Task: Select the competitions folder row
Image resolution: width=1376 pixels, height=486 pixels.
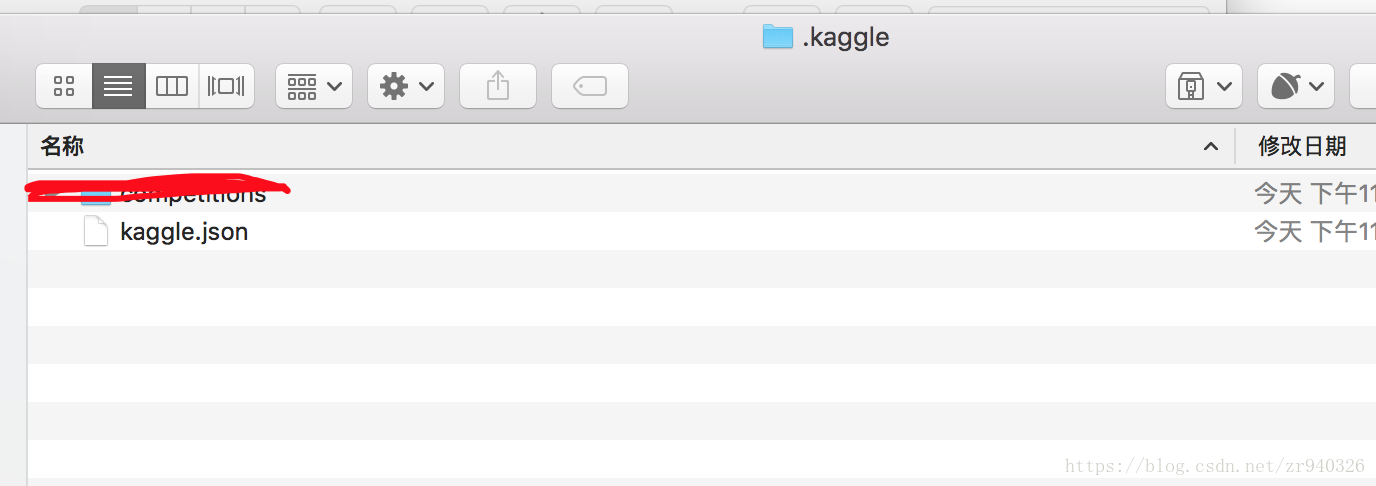Action: [702, 193]
